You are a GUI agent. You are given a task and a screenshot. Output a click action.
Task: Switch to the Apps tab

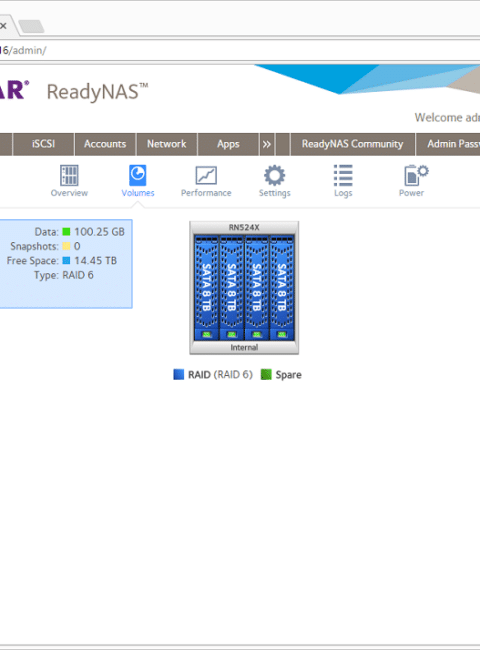228,144
